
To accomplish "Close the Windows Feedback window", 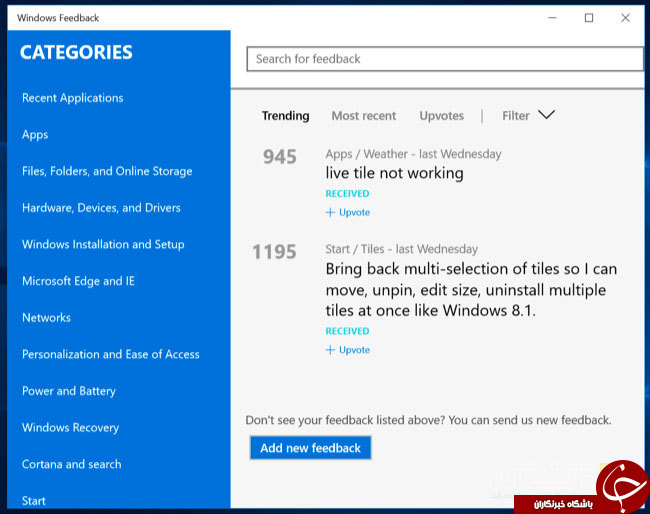I will point(626,18).
